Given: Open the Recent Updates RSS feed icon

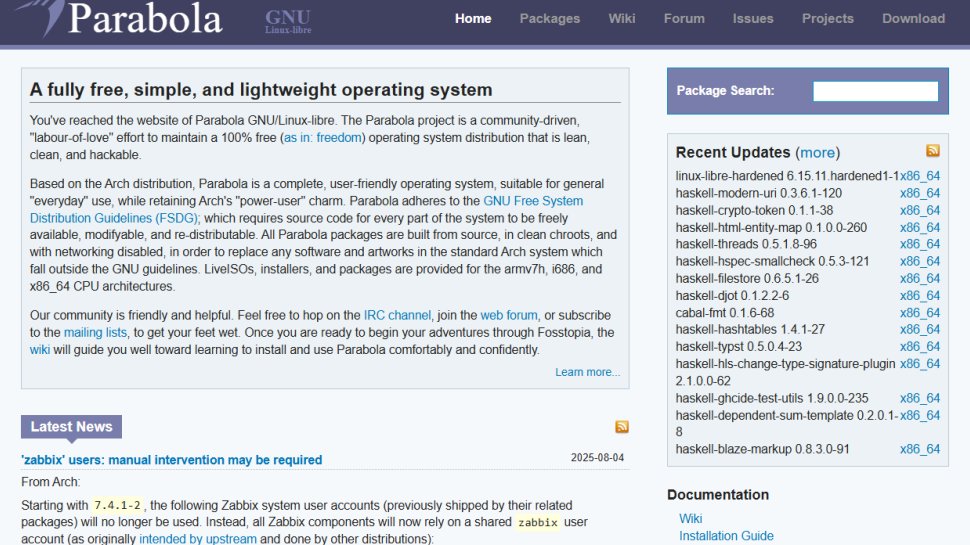Looking at the screenshot, I should tap(933, 150).
